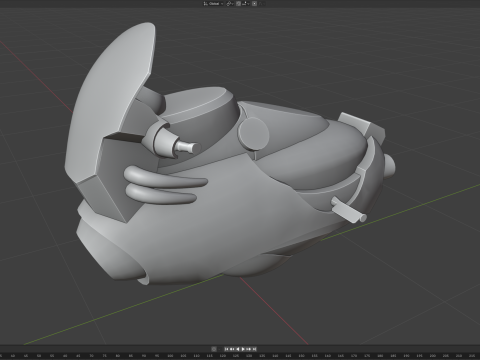
Task: Open the Global transform orientation dropdown
Action: 214,4
